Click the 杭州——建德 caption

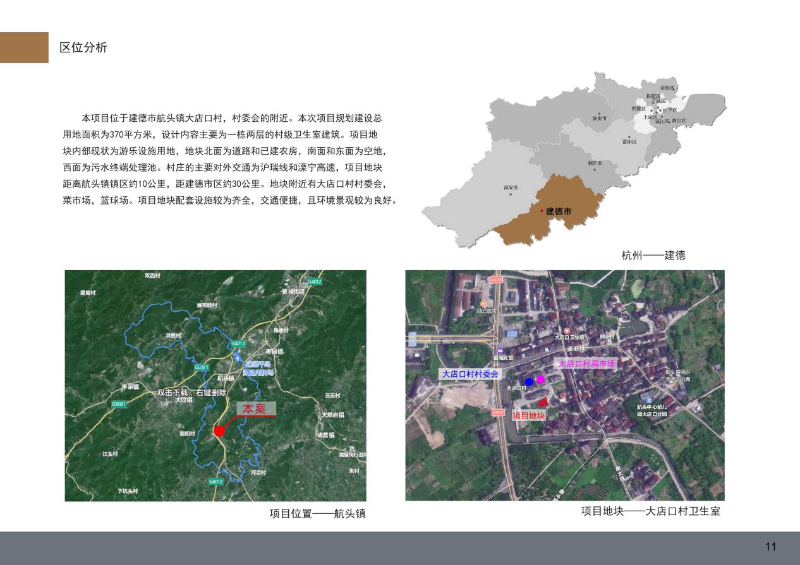click(x=653, y=255)
